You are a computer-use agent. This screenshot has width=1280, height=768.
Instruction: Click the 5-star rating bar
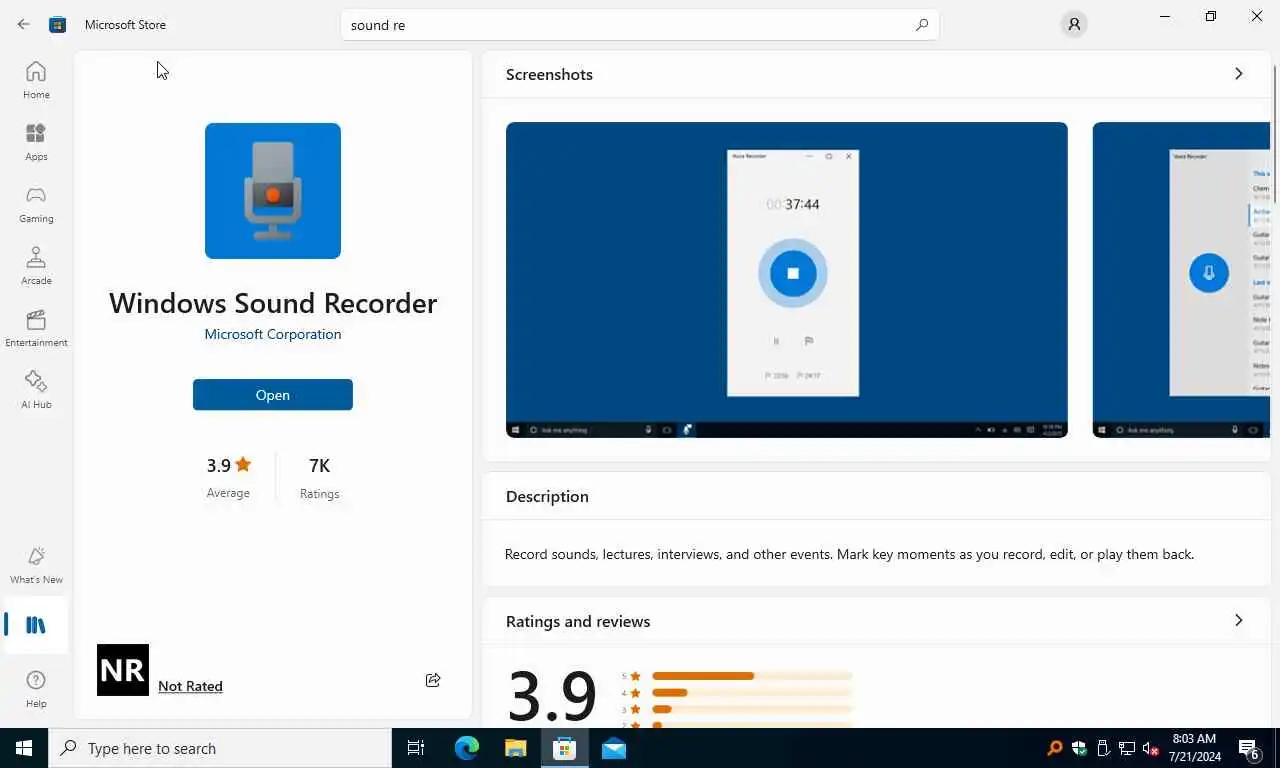[752, 676]
